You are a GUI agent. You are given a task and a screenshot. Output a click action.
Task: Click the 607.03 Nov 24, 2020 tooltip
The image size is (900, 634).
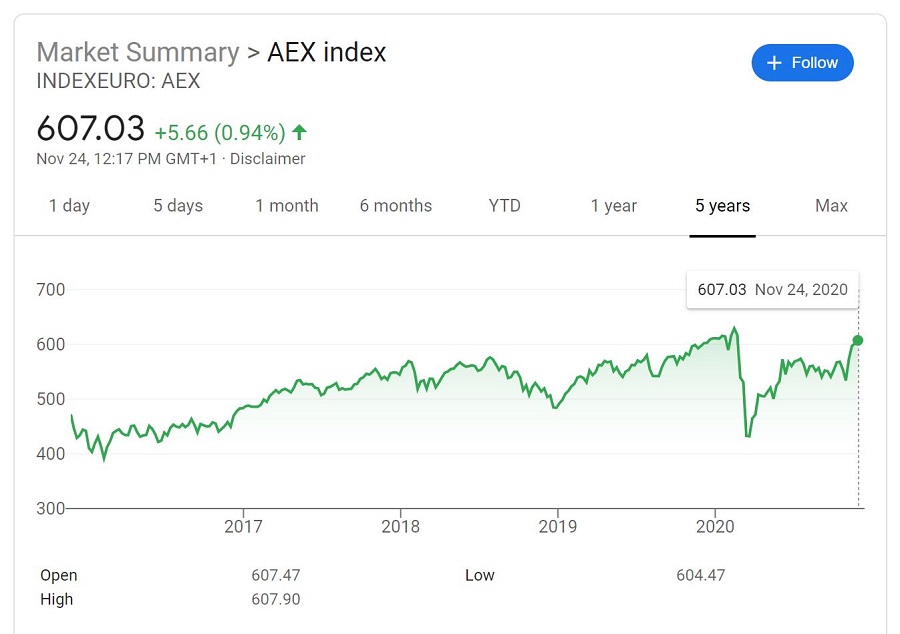click(773, 290)
